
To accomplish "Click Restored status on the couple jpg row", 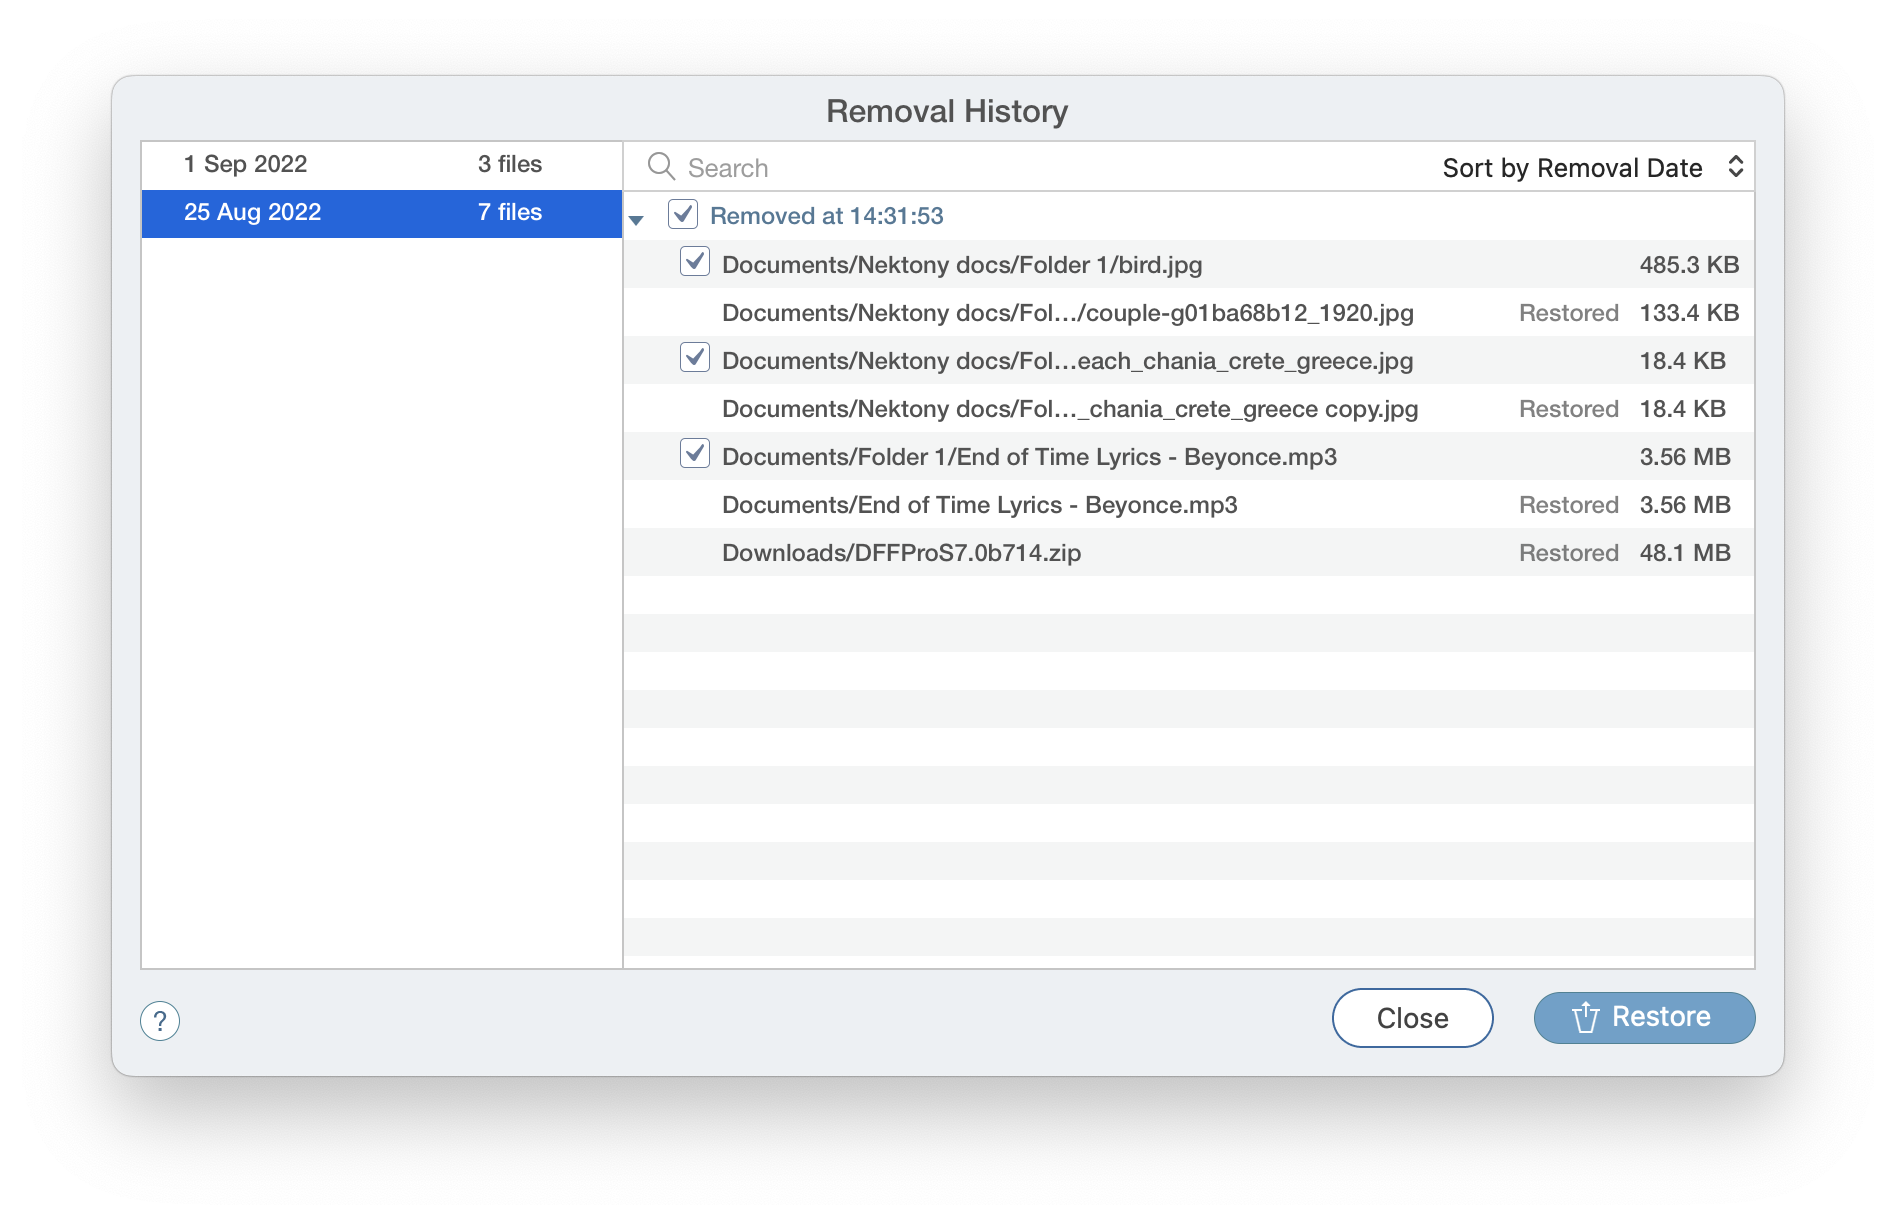I will point(1568,313).
